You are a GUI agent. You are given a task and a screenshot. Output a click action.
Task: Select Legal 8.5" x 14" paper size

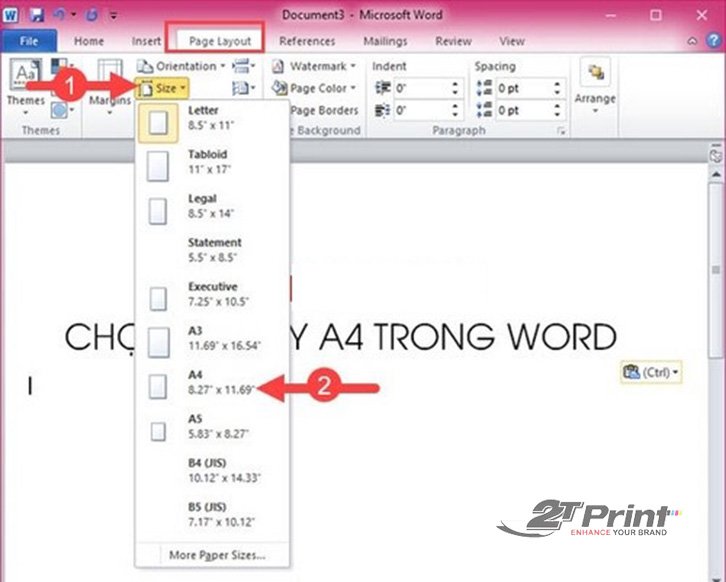[212, 210]
